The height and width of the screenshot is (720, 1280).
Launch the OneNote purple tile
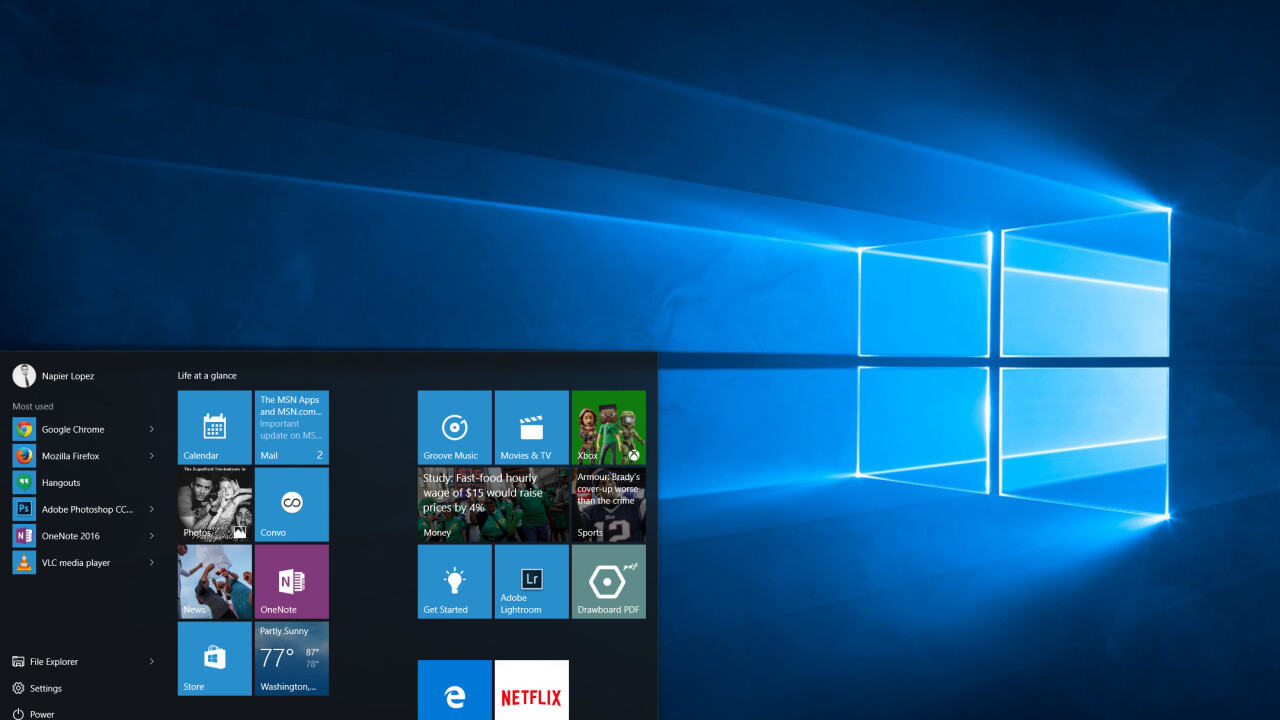pos(291,581)
